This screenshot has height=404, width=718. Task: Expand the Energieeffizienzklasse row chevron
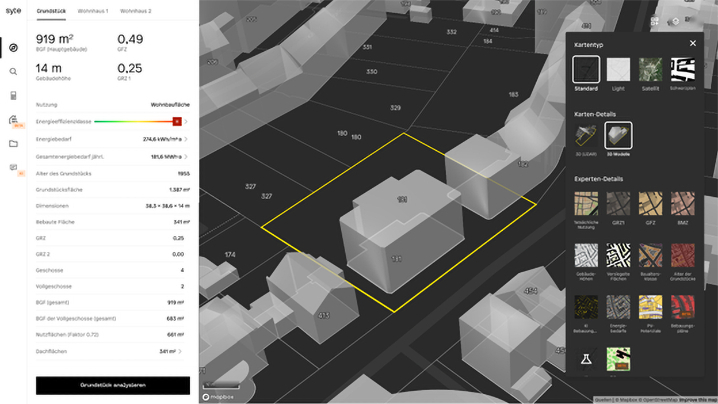187,121
